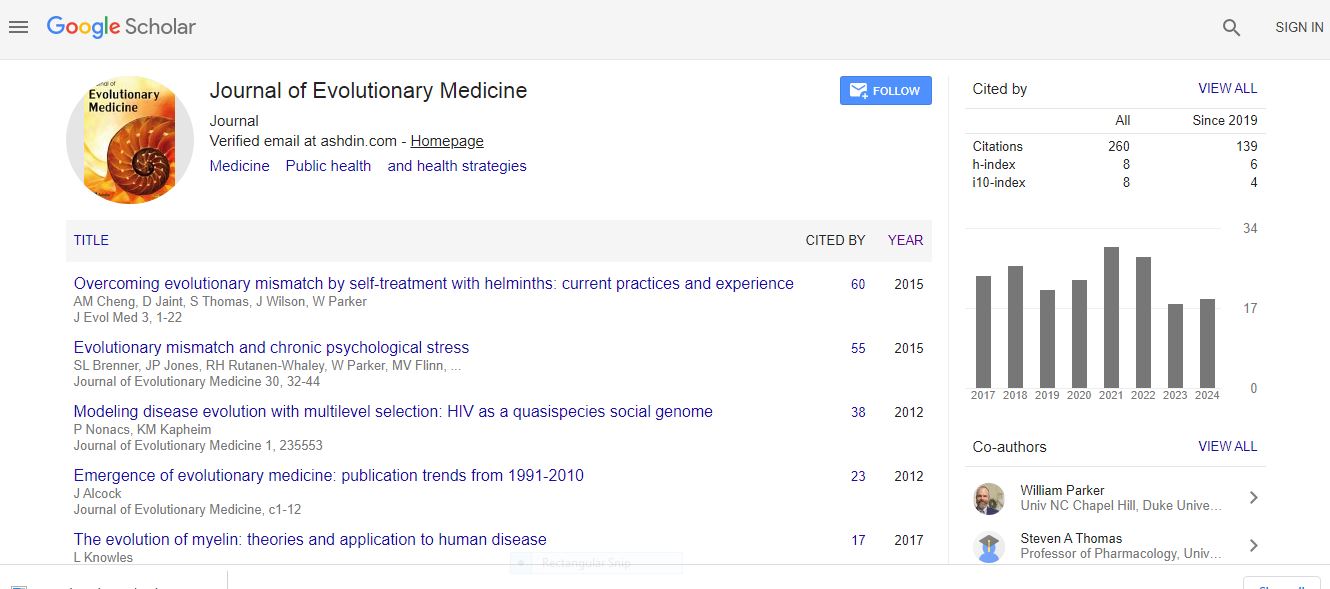This screenshot has height=589, width=1330.
Task: Open the hamburger menu icon
Action: point(18,28)
